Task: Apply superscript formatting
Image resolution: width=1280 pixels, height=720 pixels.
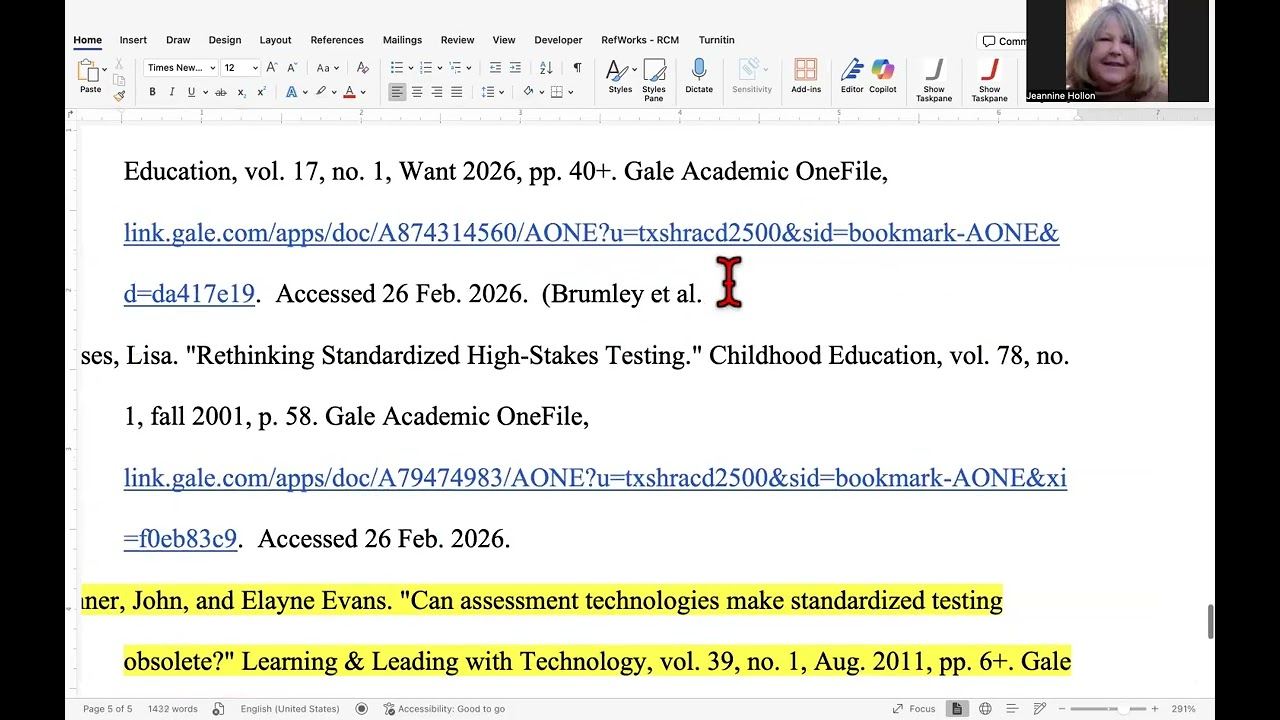Action: 261,92
